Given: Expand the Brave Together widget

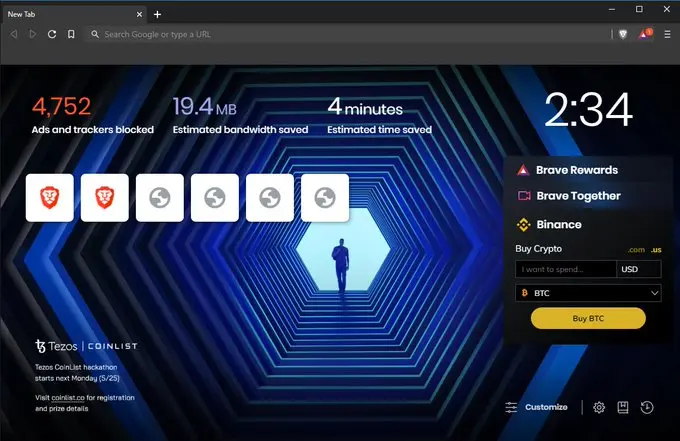Looking at the screenshot, I should coord(588,196).
